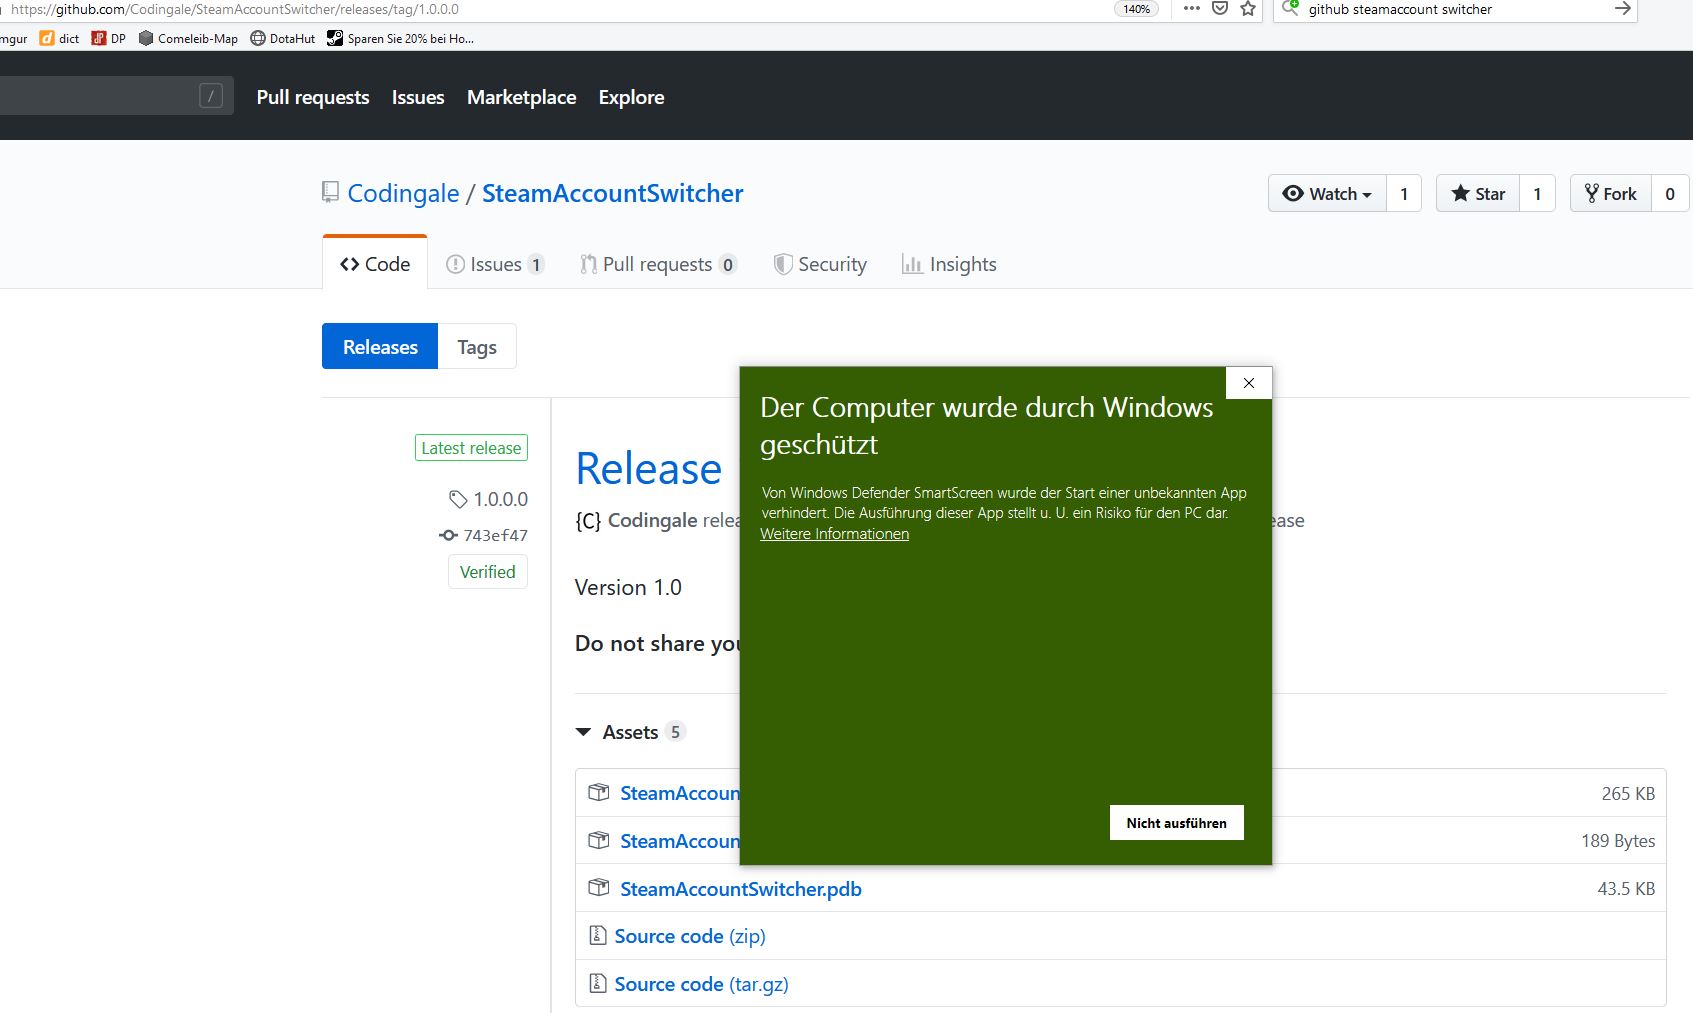
Task: Click the slash shortcut icon in GitHub search
Action: (211, 96)
